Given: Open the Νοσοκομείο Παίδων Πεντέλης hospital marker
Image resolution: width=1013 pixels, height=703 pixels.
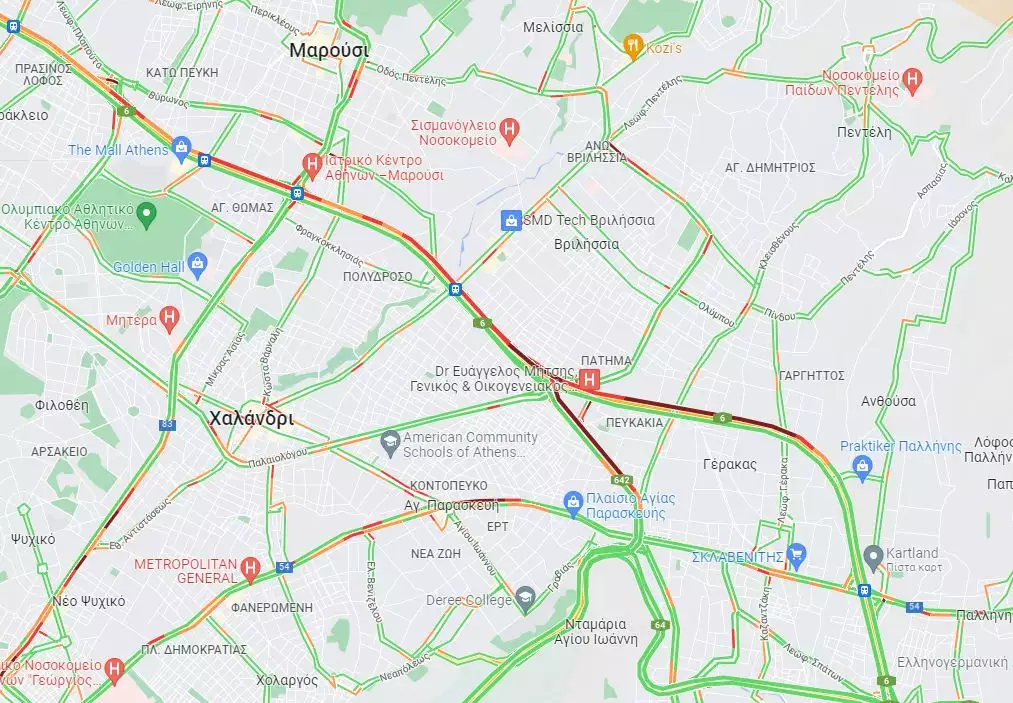Looking at the screenshot, I should (x=912, y=81).
